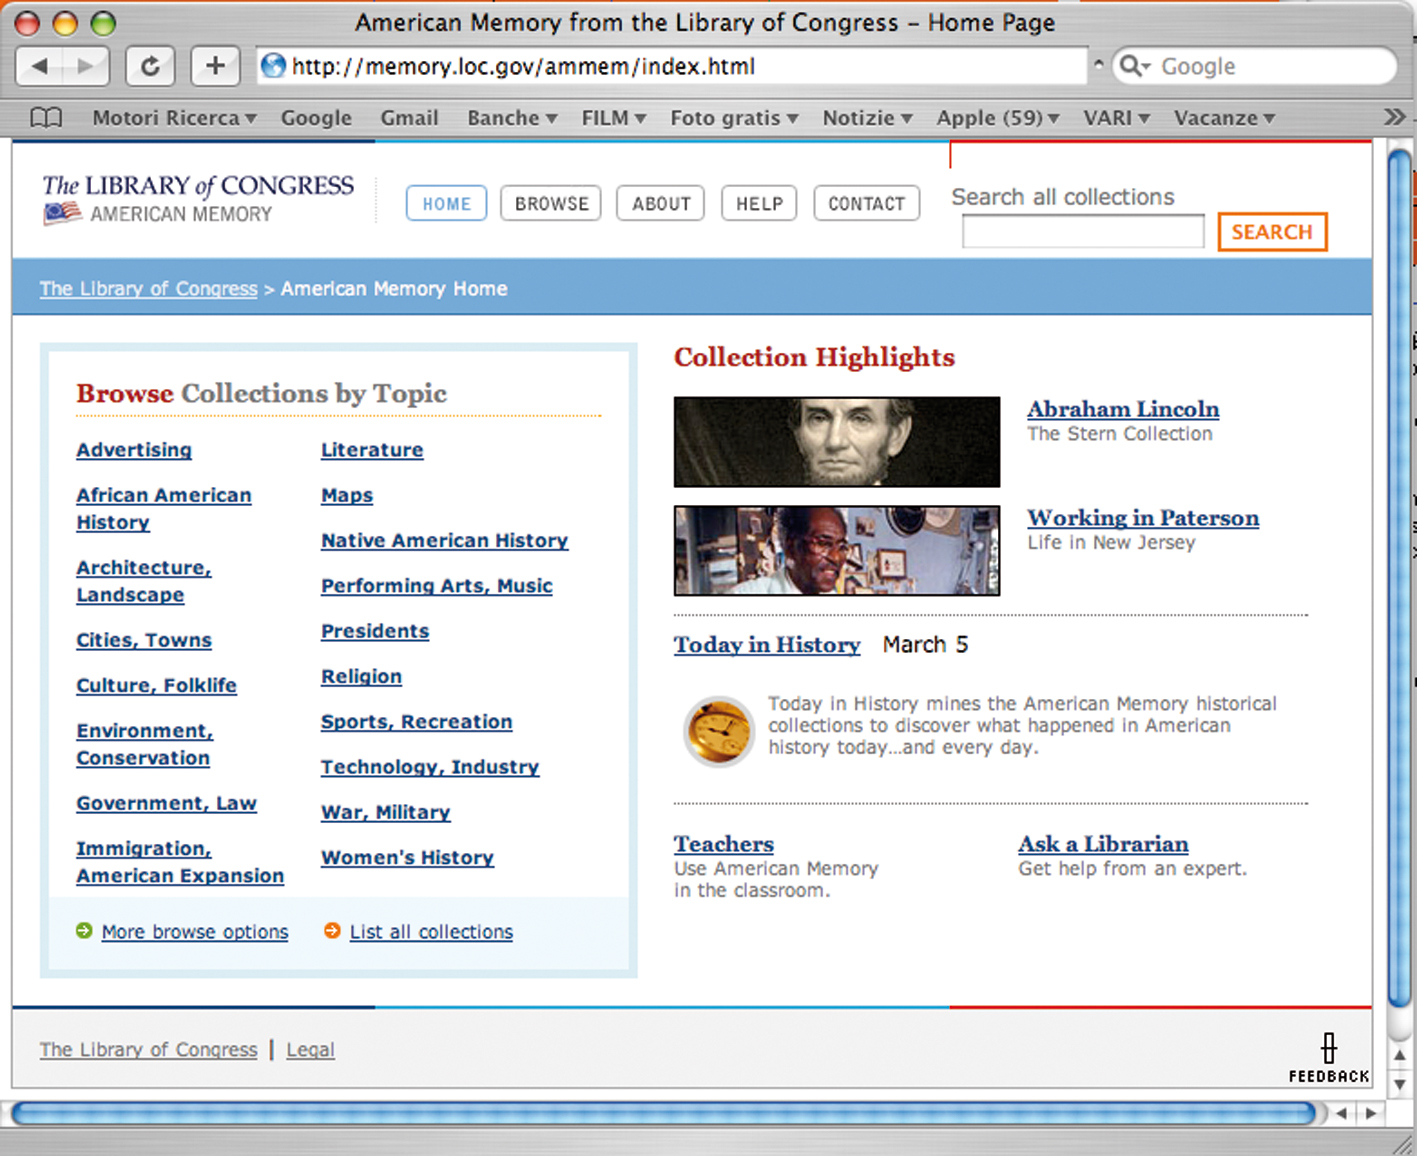
Task: Open the Working in Paterson photo thumbnail
Action: 837,550
